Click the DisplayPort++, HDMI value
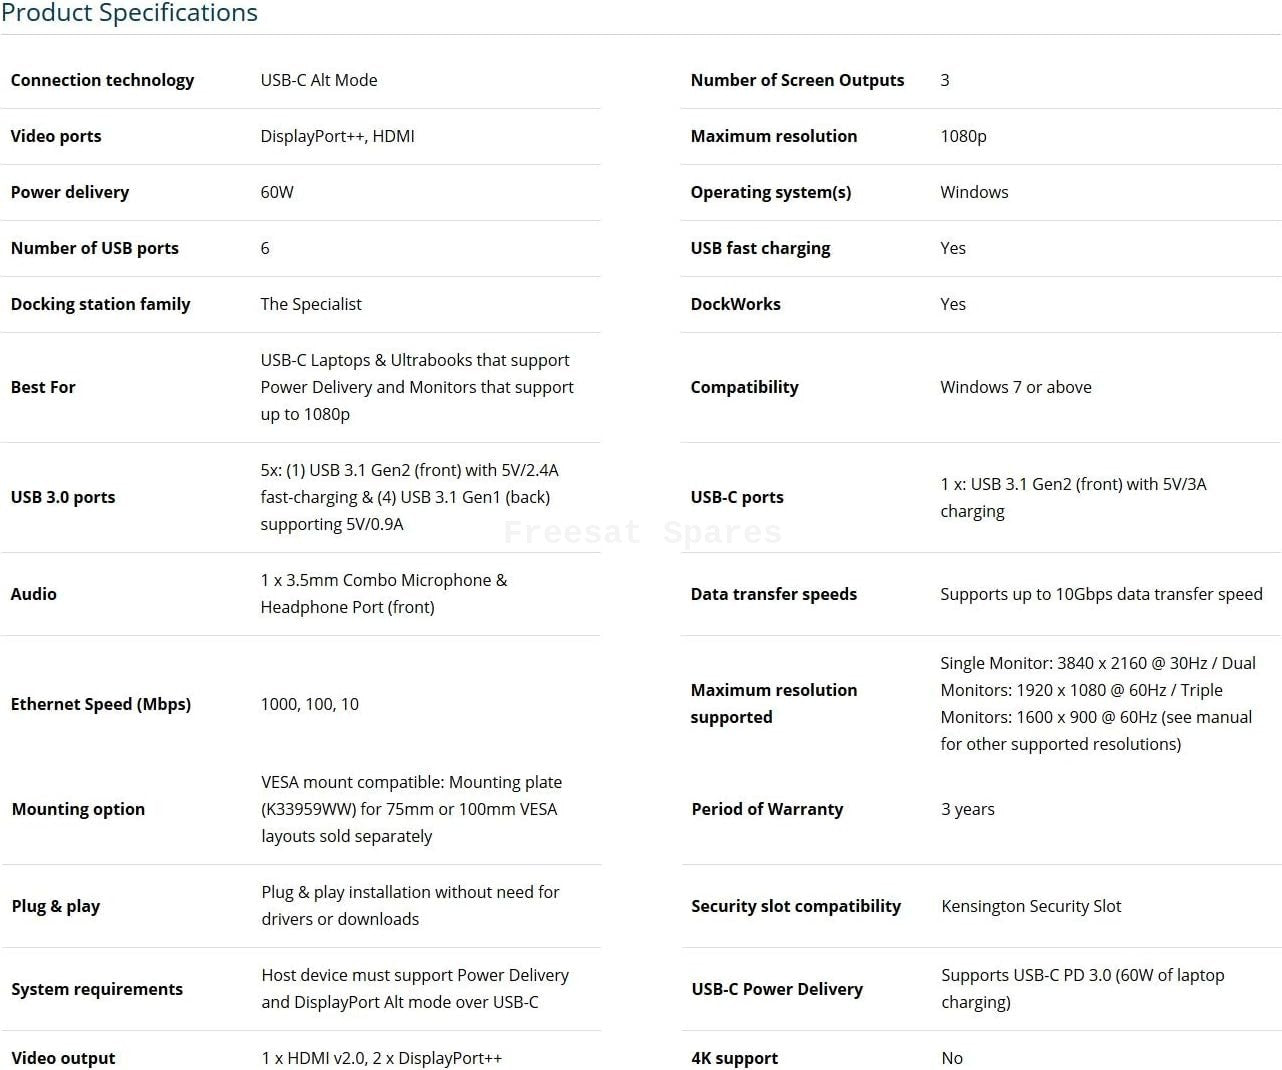The width and height of the screenshot is (1282, 1070). 337,136
